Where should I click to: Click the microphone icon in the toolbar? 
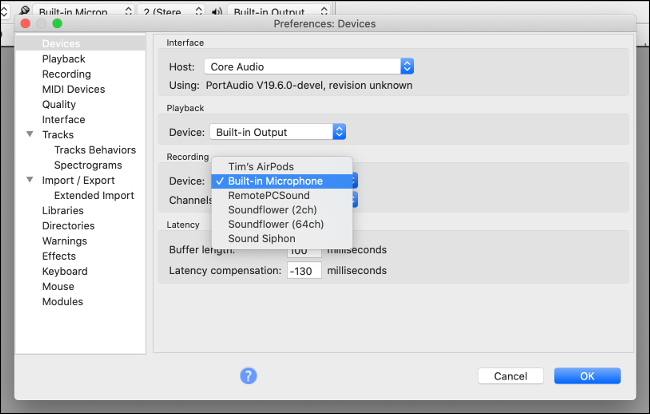click(24, 11)
